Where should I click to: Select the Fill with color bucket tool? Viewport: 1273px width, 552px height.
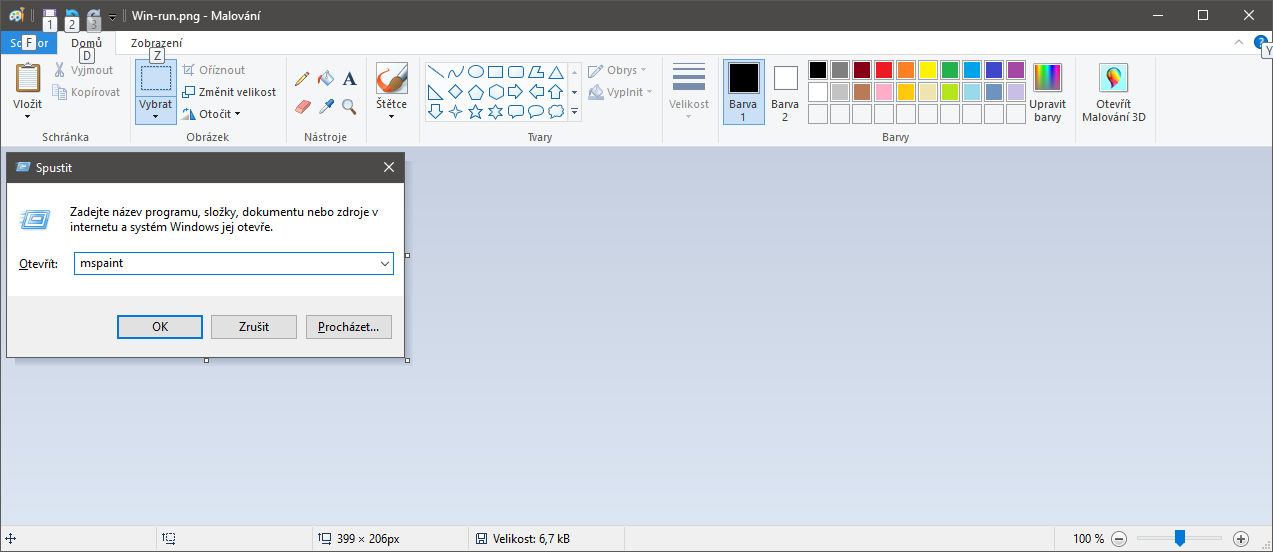click(326, 78)
